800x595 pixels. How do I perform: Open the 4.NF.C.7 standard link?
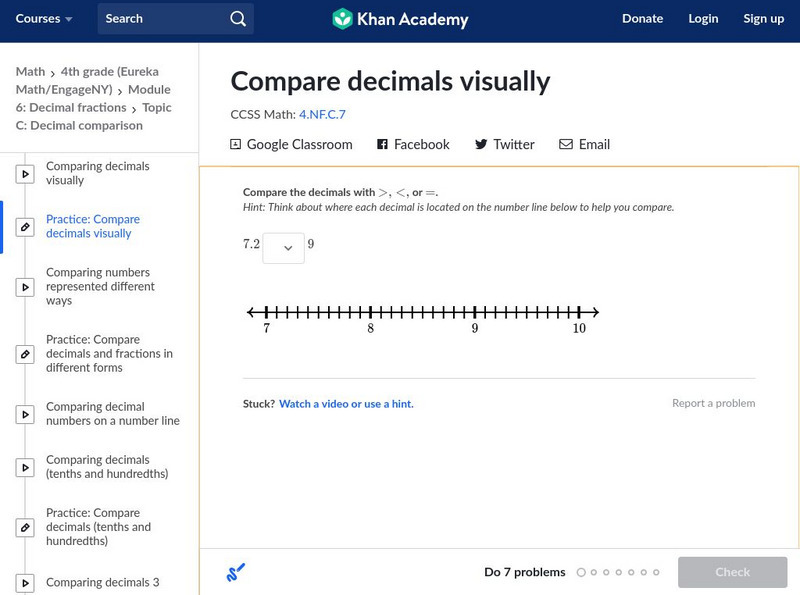322,115
